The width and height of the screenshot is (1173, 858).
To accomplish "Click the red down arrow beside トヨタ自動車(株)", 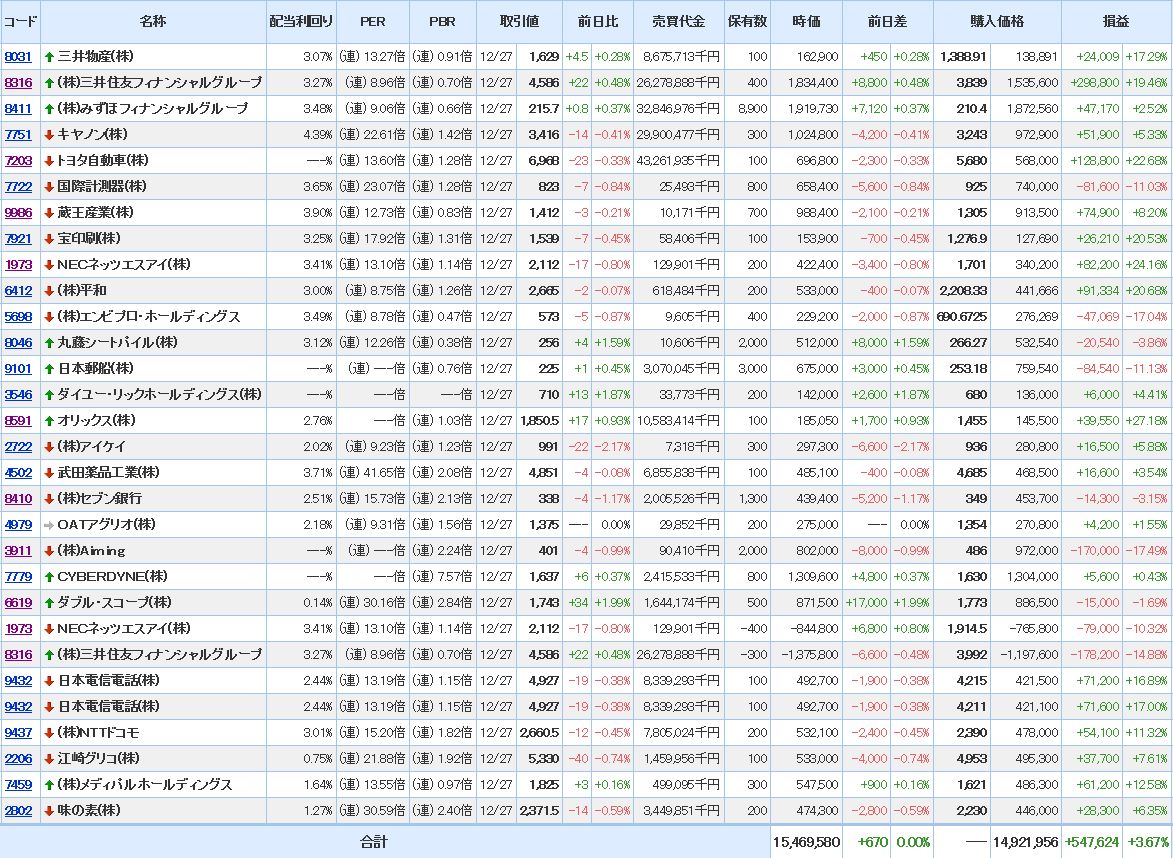I will (x=49, y=161).
